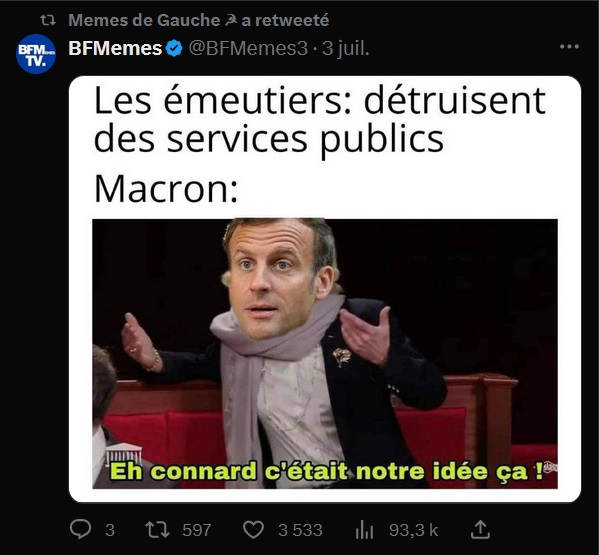Screen dimensions: 599x555
Task: View who retweeted via the 597 count
Action: pyautogui.click(x=196, y=530)
